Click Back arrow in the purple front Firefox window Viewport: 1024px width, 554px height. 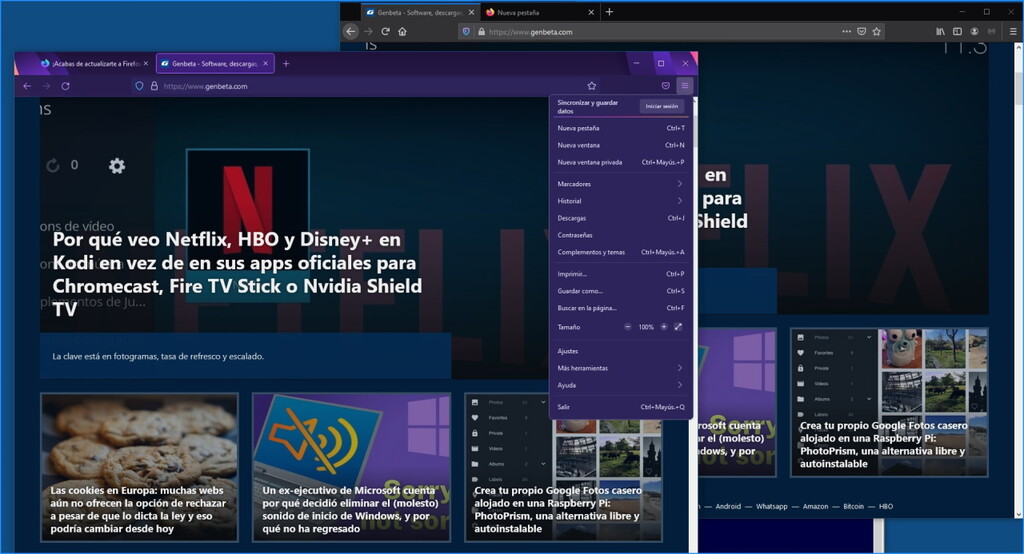coord(27,86)
